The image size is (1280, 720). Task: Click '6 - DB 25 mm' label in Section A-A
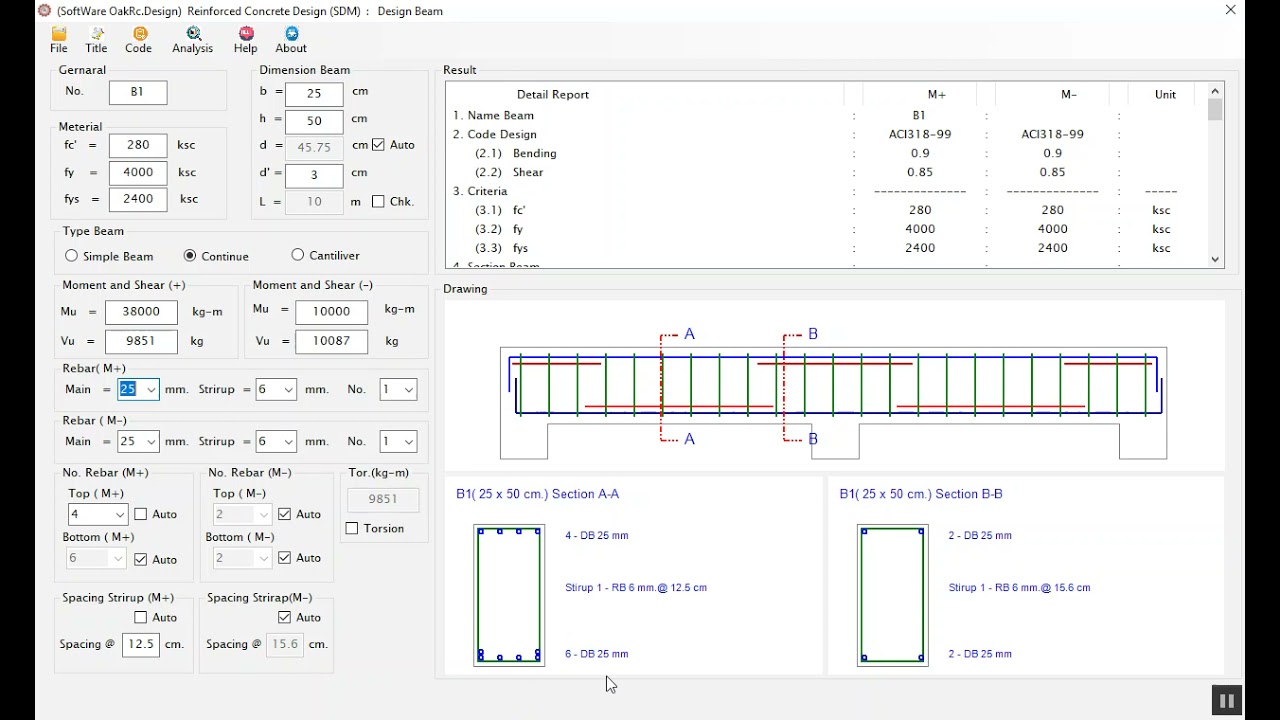coord(597,654)
